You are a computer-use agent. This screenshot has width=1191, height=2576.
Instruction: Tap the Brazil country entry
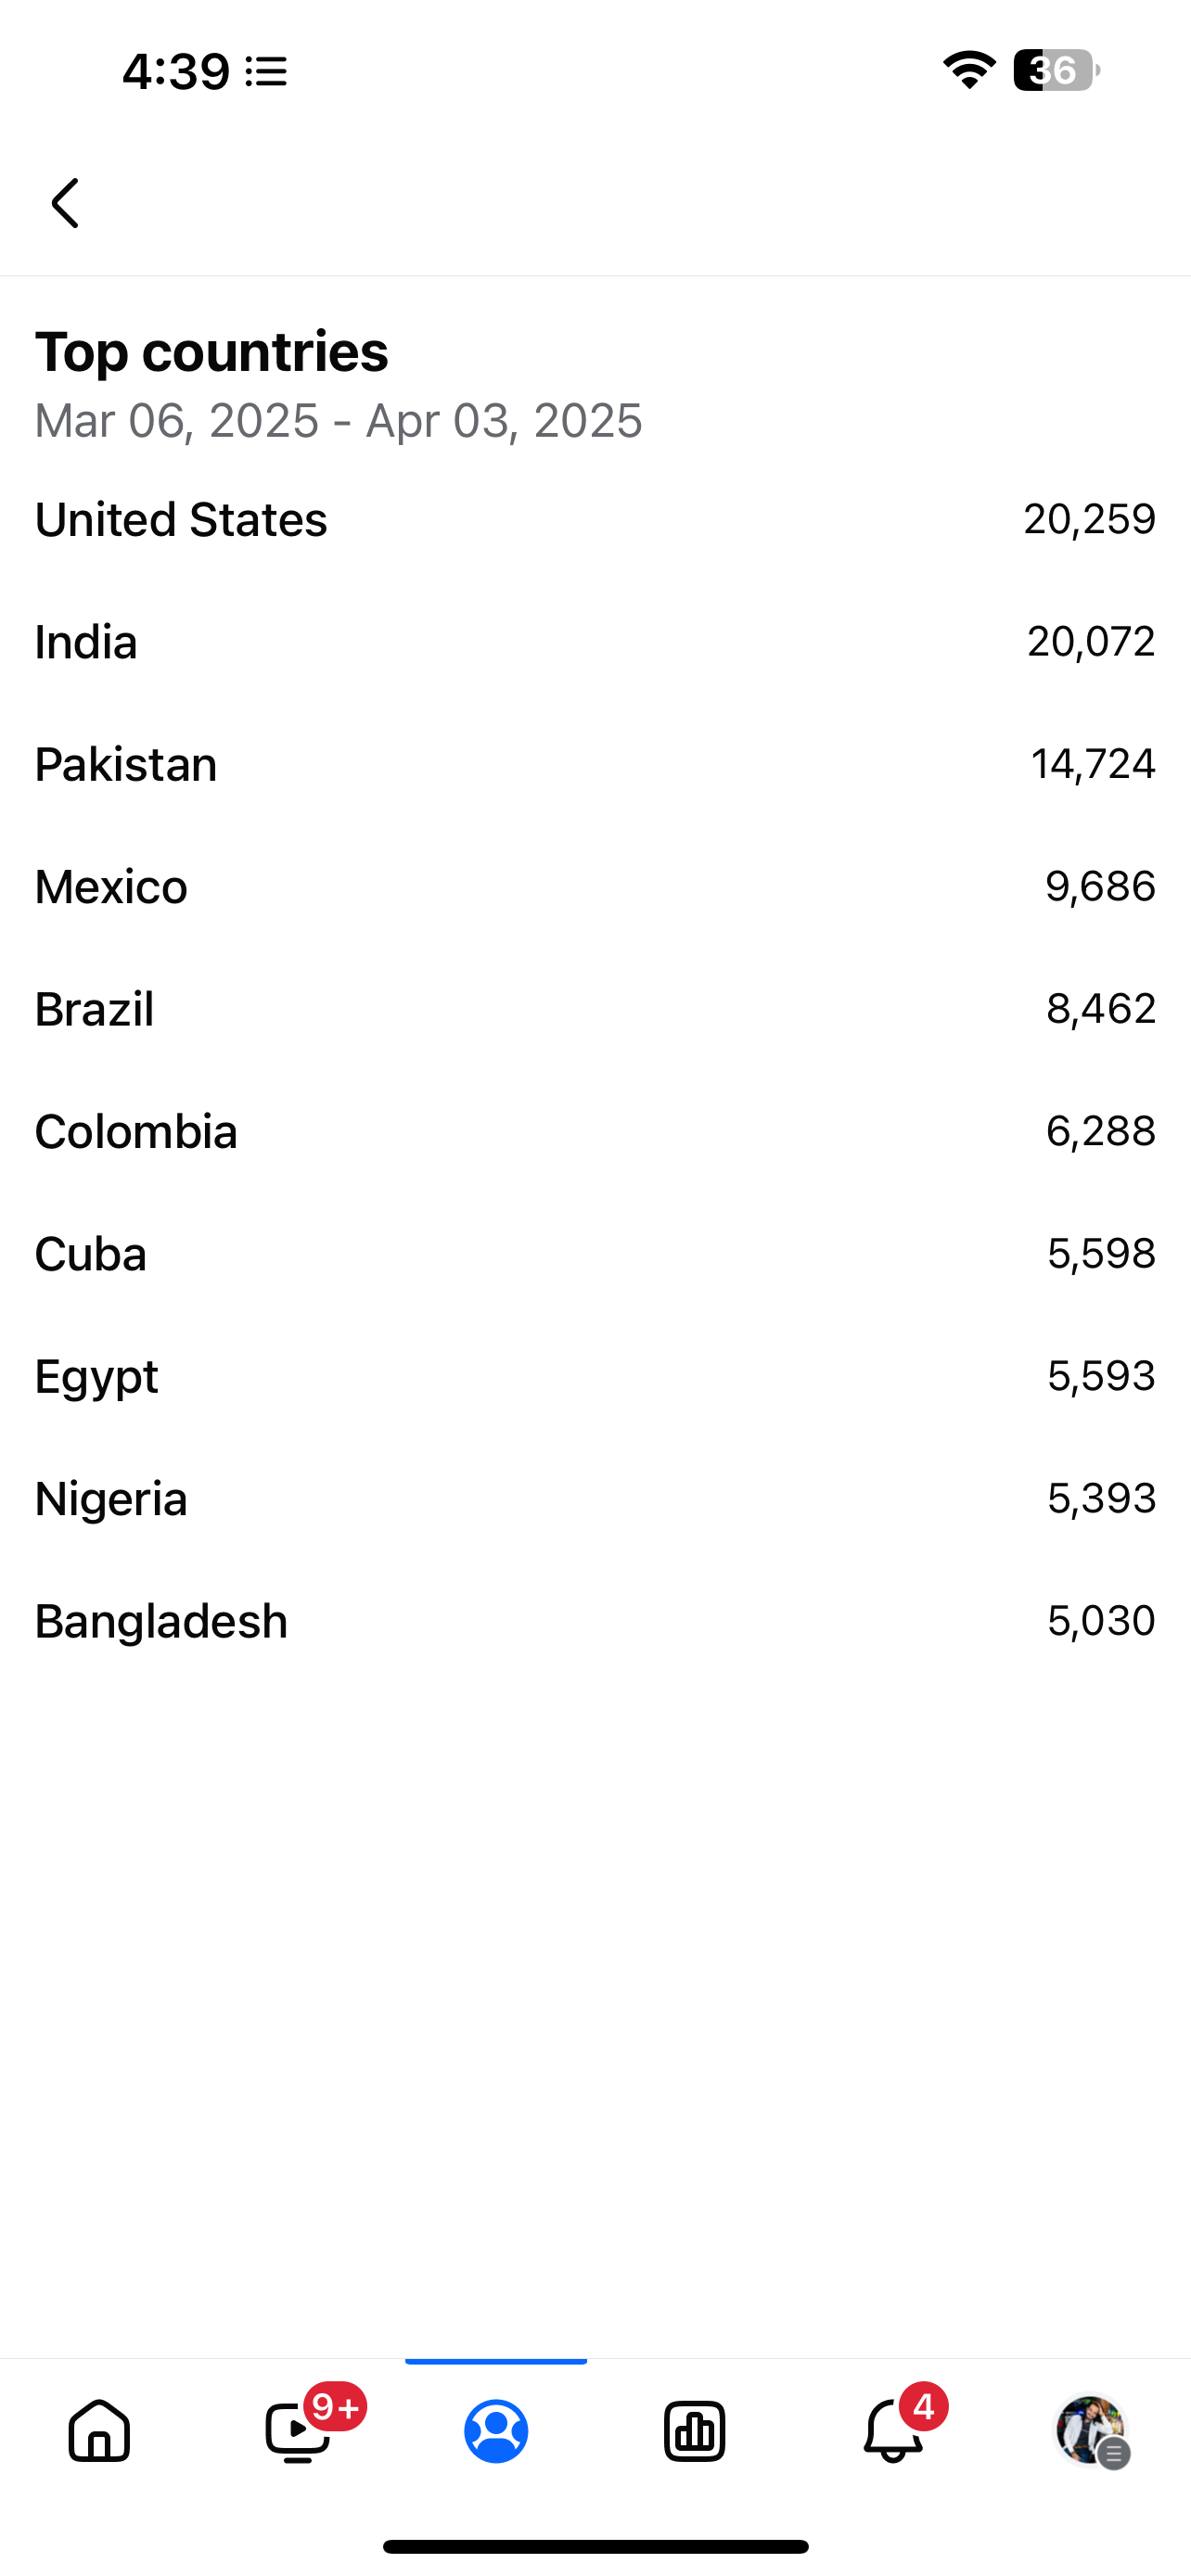[595, 1009]
